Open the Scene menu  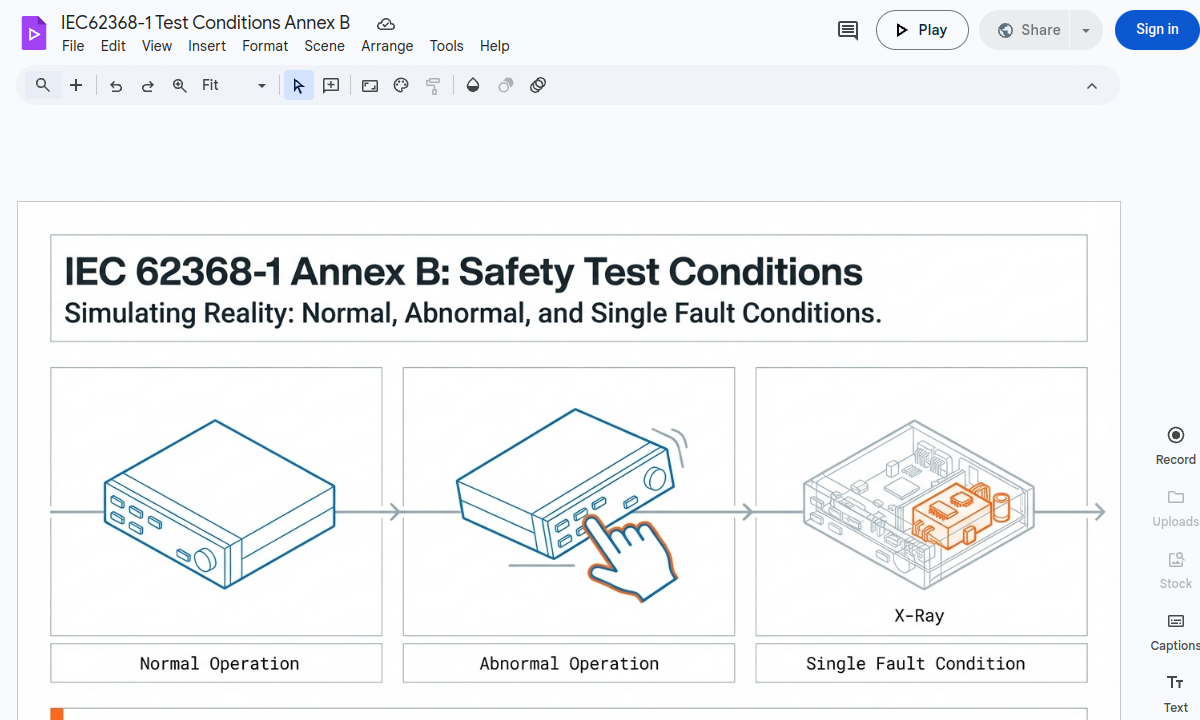[324, 46]
